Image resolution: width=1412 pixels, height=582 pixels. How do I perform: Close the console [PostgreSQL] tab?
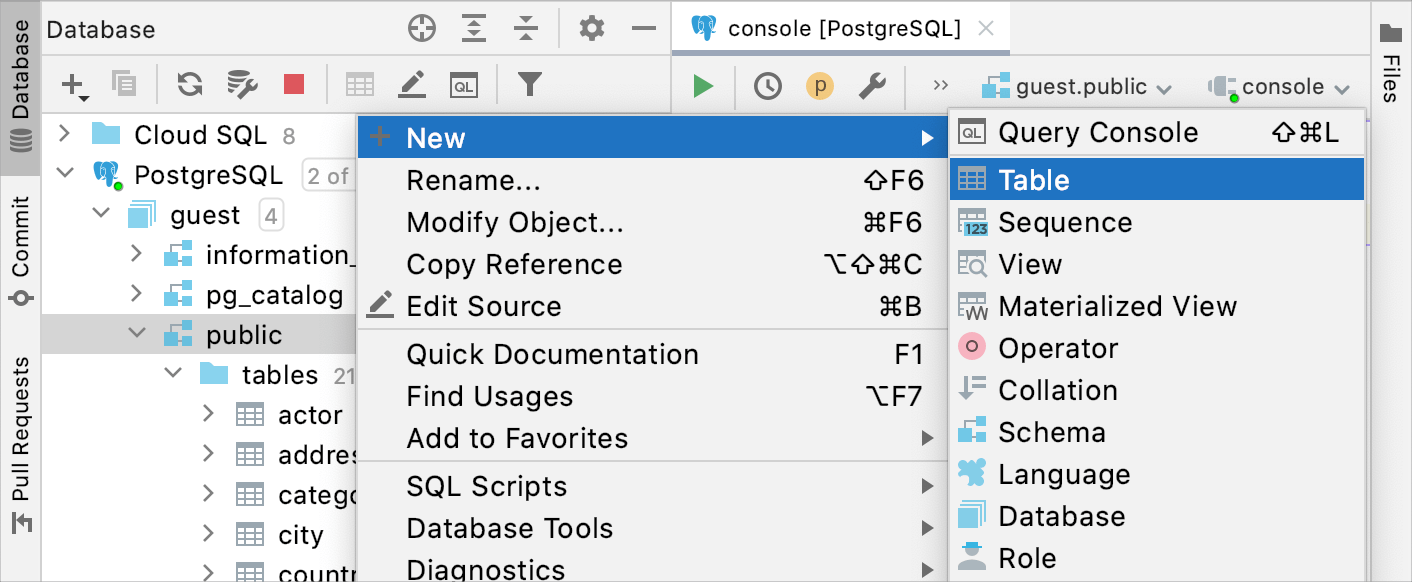pos(985,28)
